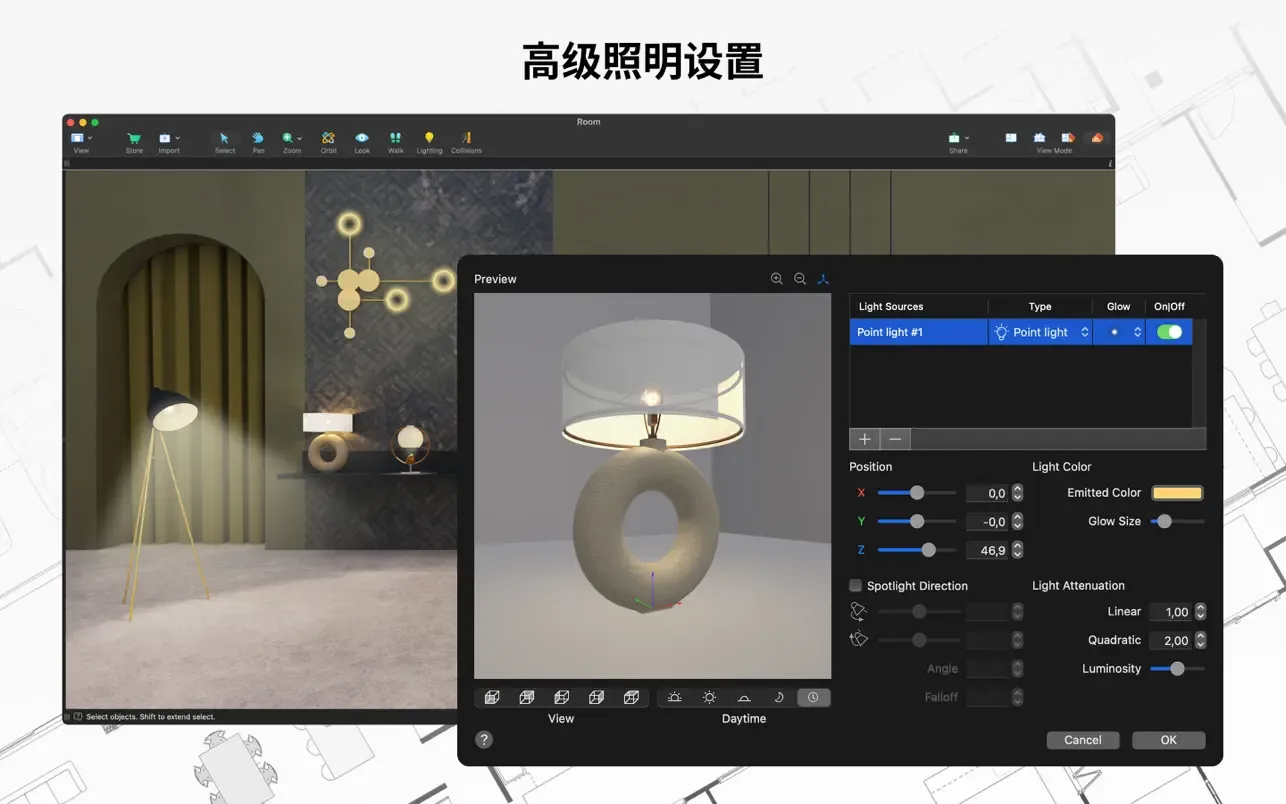The height and width of the screenshot is (804, 1286).
Task: Expand the Share dropdown arrow
Action: click(967, 138)
